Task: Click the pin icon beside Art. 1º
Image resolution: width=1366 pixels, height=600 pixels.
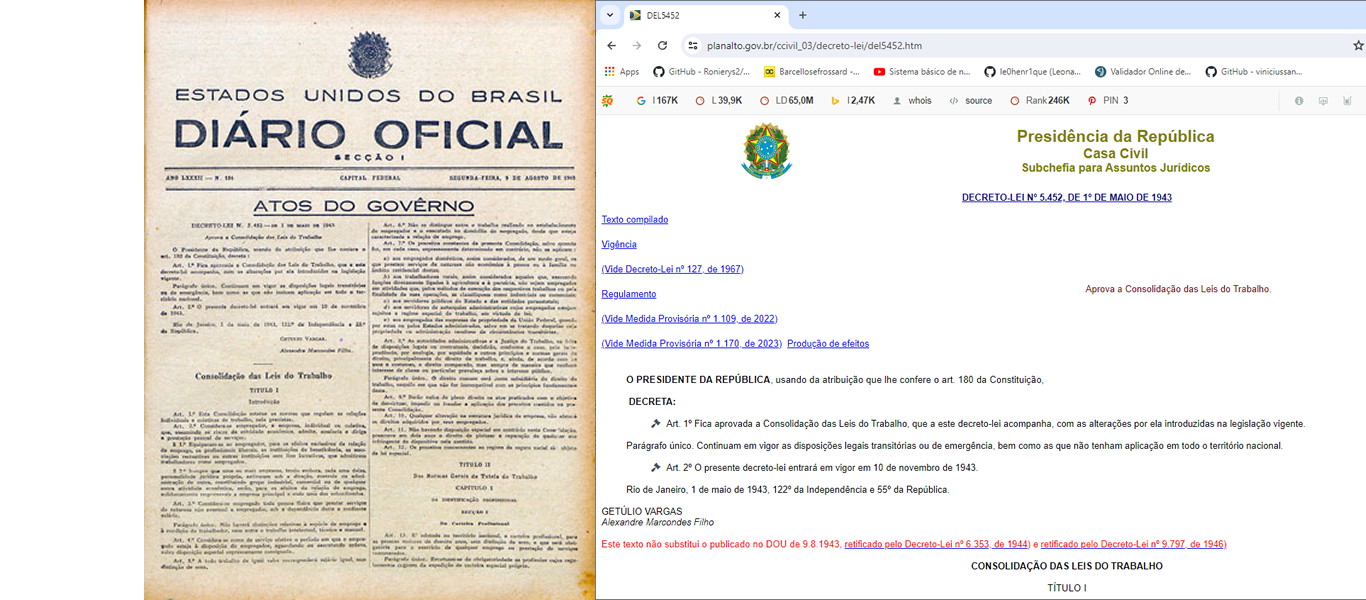Action: click(656, 424)
